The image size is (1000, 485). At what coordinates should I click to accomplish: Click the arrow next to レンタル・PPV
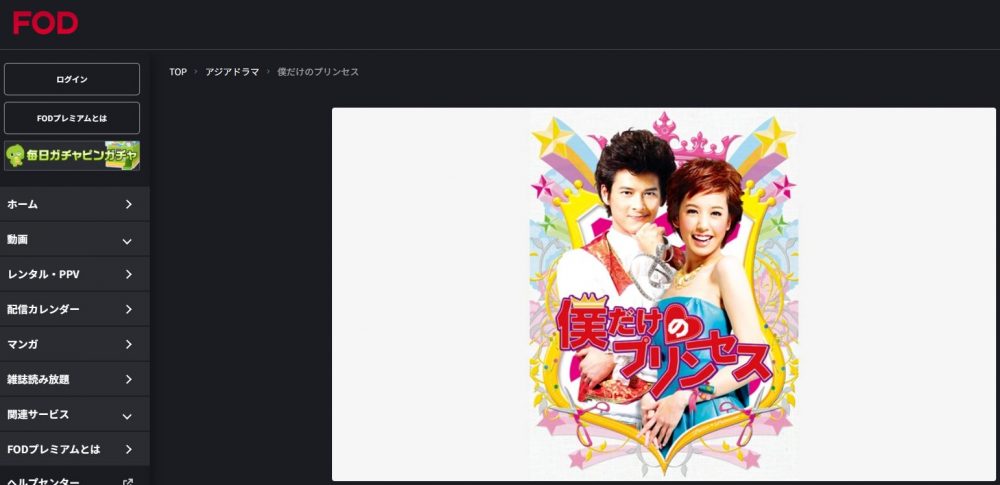pyautogui.click(x=128, y=274)
